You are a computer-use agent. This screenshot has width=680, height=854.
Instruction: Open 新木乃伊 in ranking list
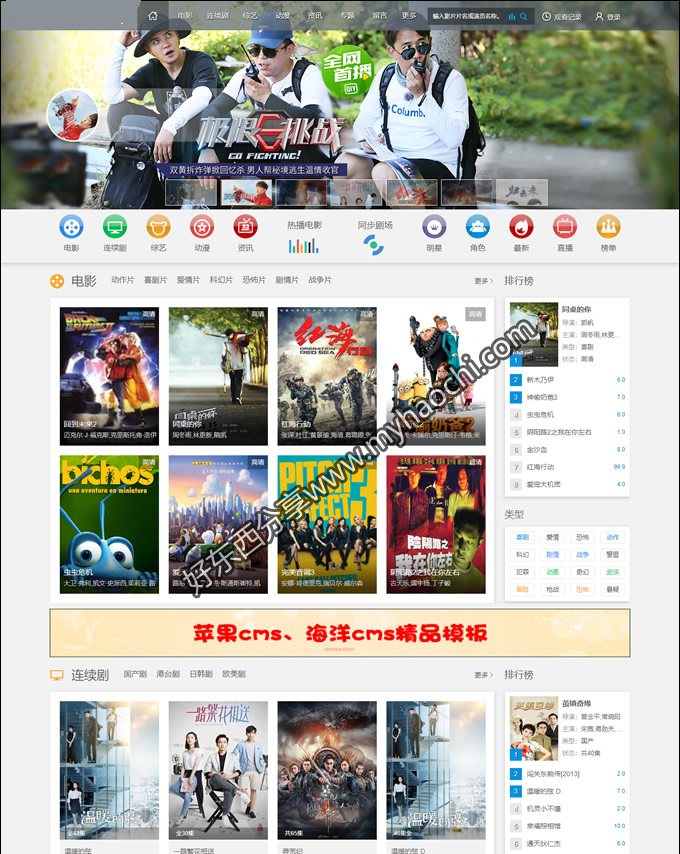click(540, 380)
